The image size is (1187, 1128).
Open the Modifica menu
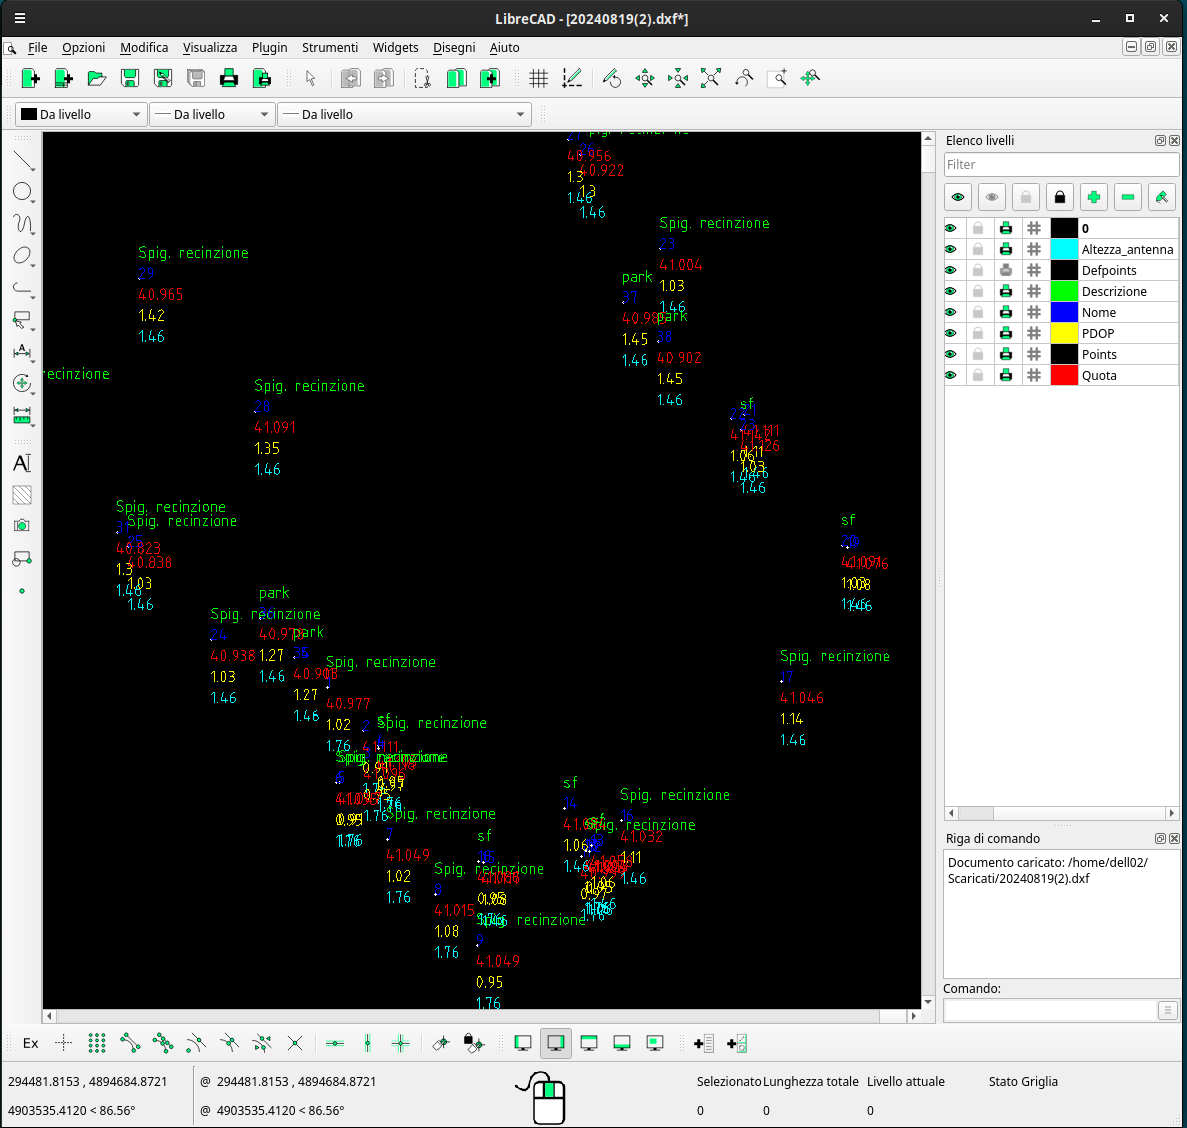144,47
